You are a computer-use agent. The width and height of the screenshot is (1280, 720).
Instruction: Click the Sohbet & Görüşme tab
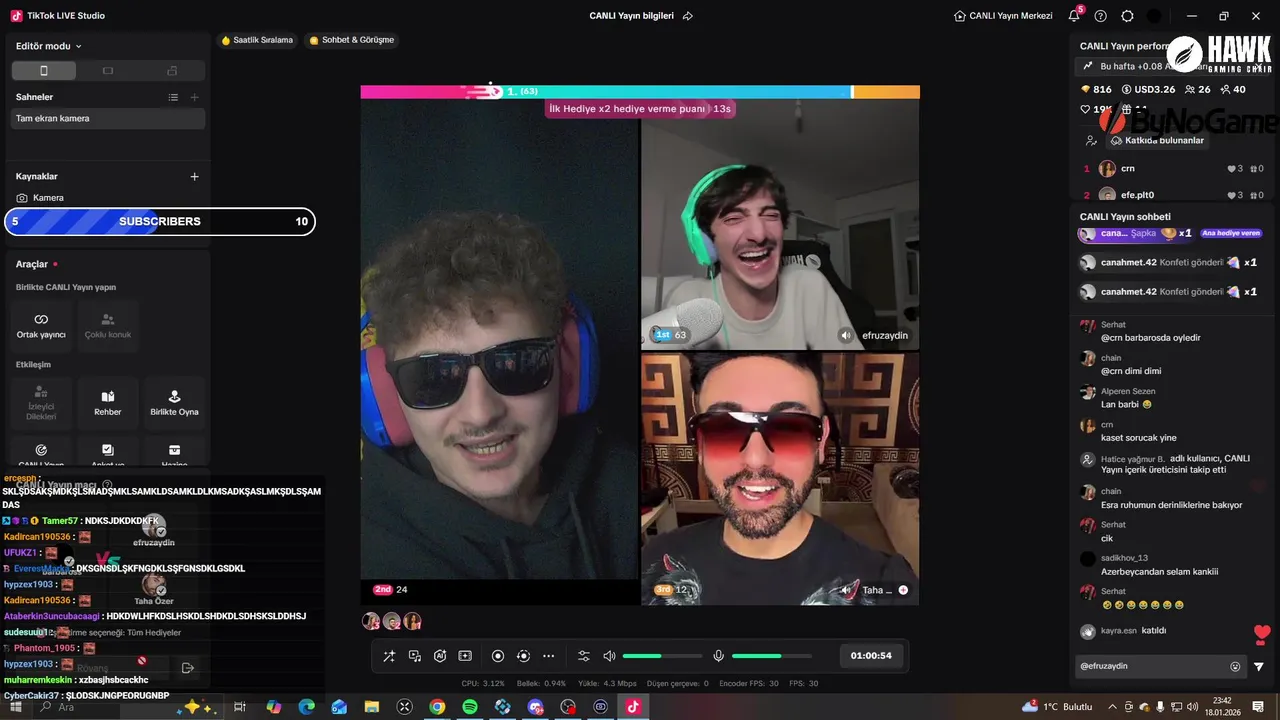point(352,40)
